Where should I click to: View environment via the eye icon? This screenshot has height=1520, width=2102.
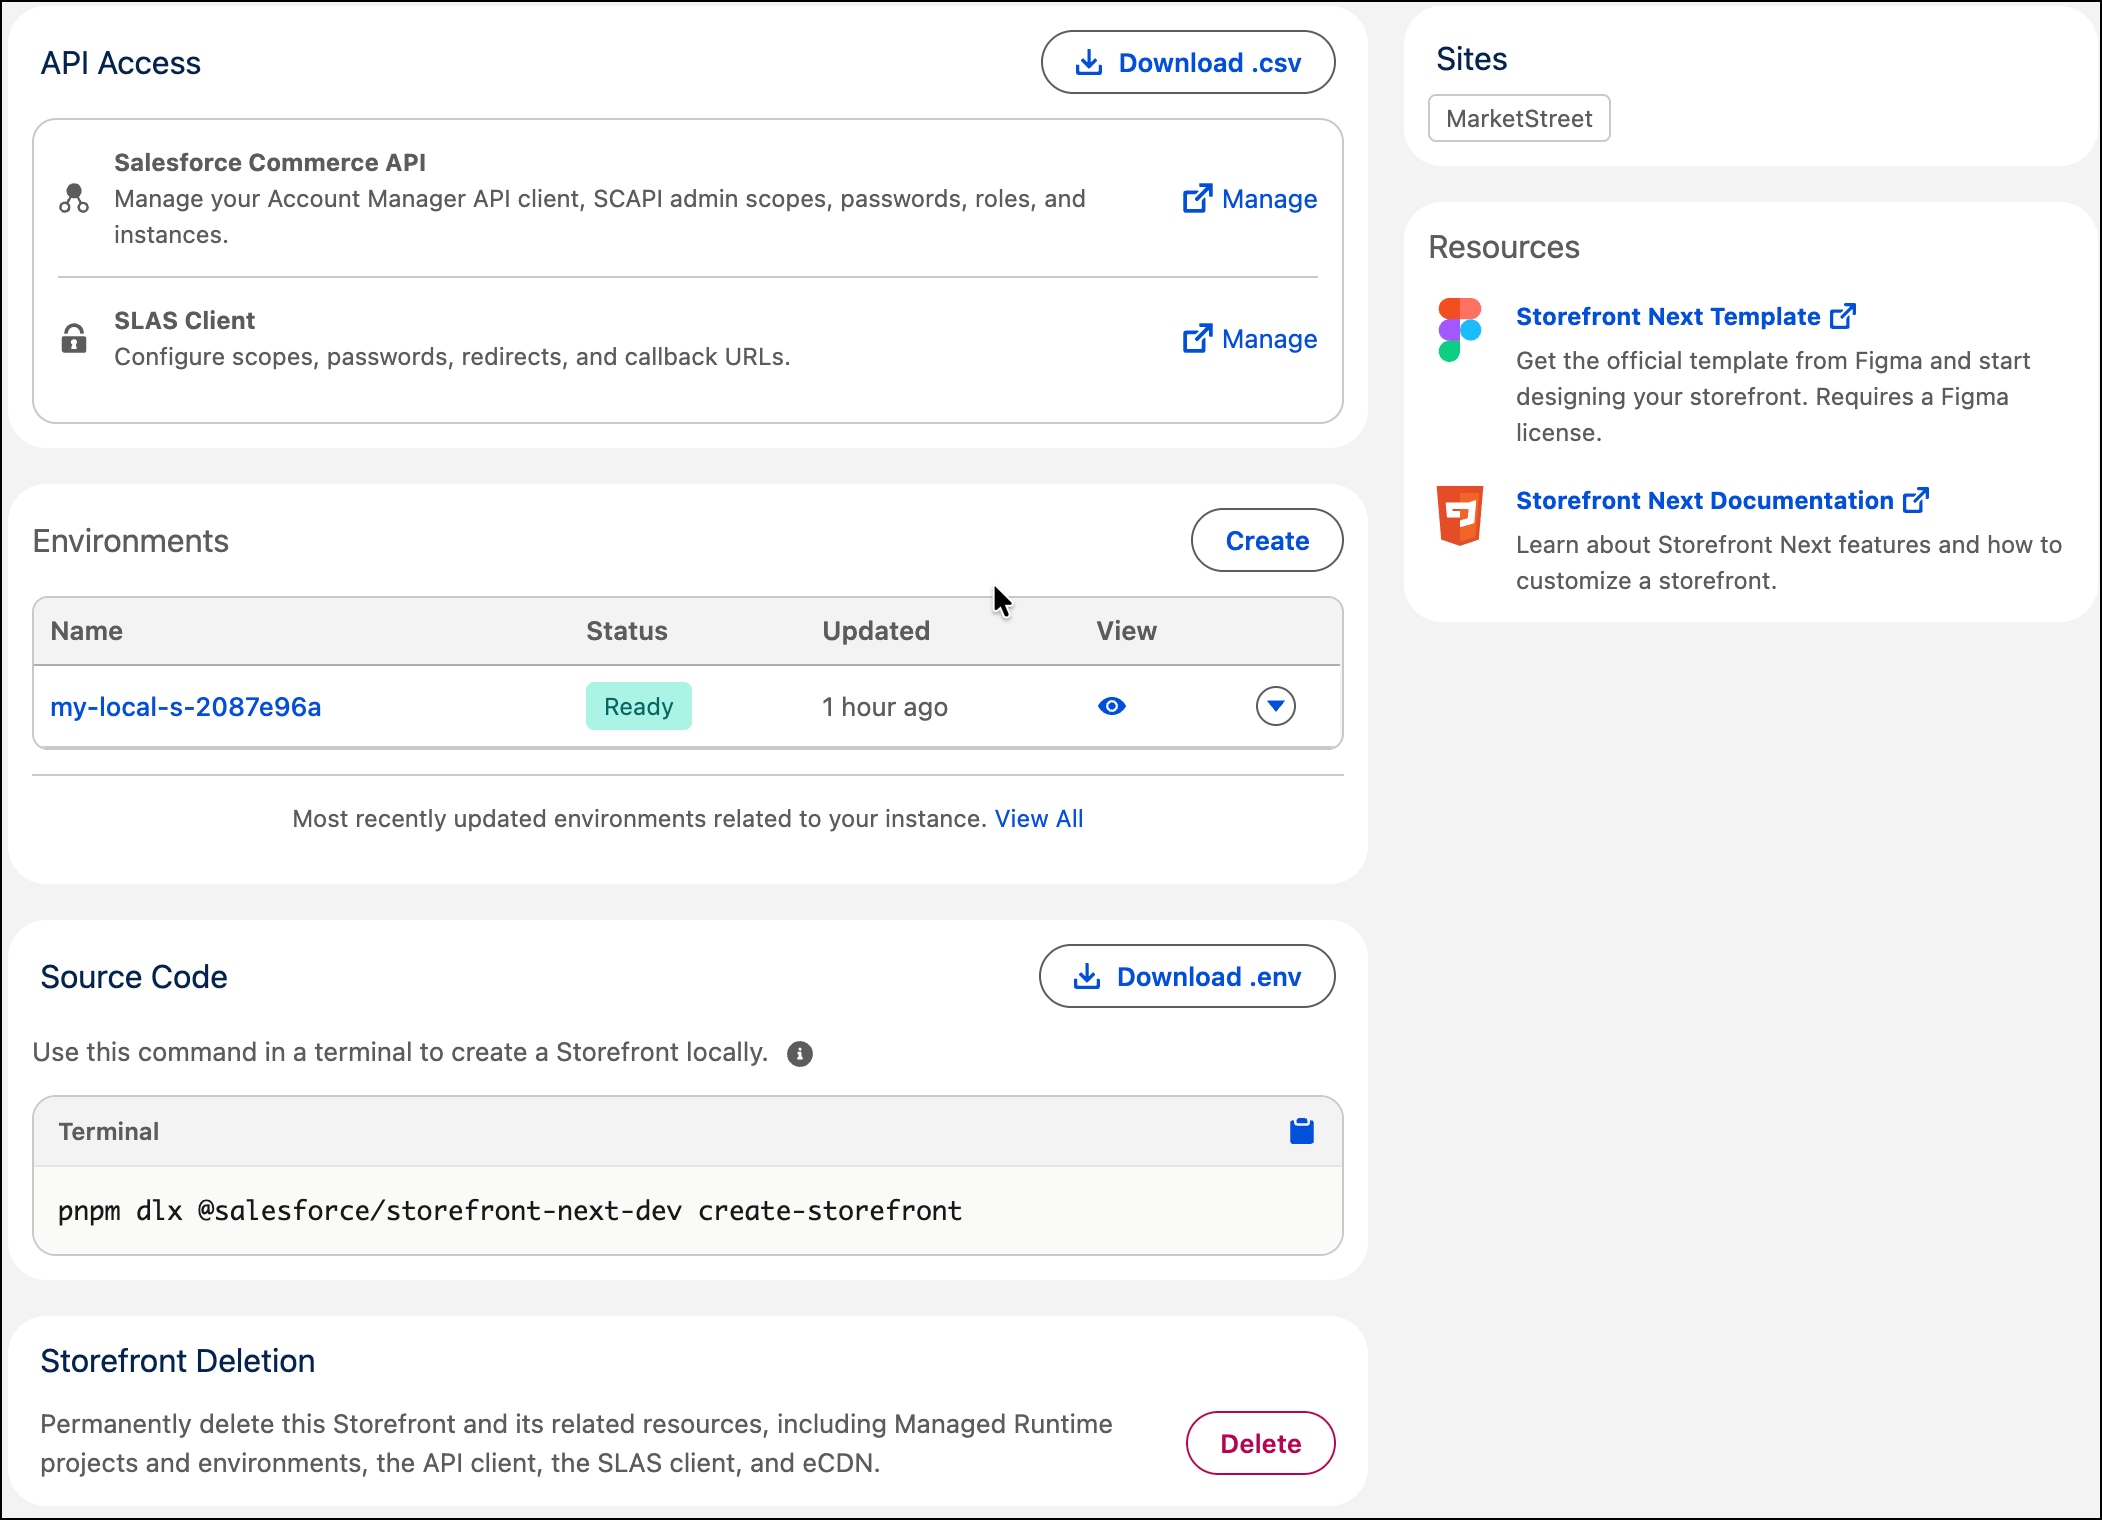pyautogui.click(x=1112, y=706)
